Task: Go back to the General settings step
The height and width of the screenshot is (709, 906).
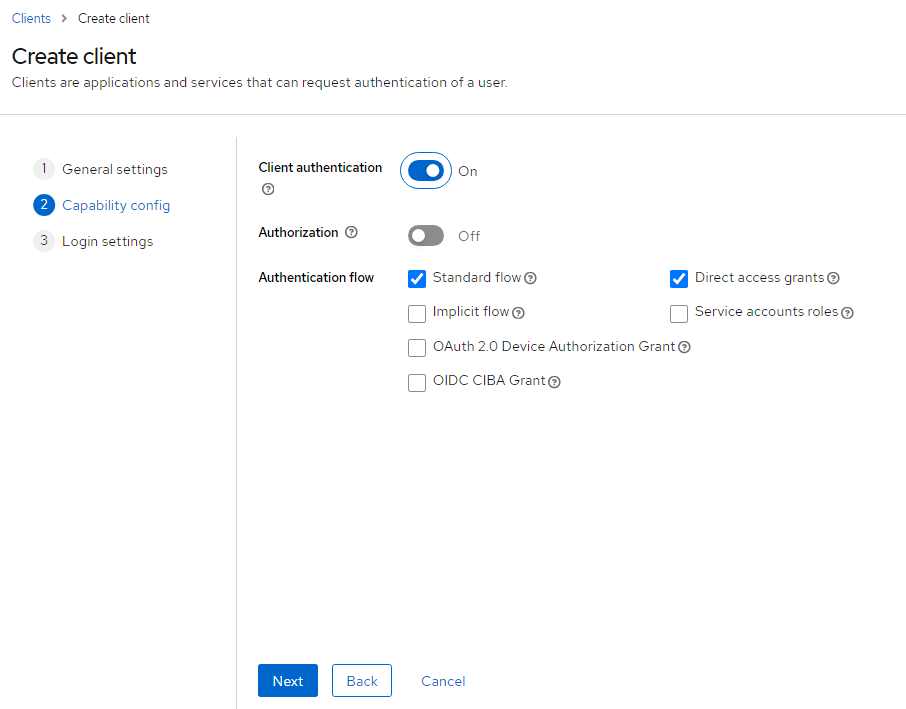Action: point(115,169)
